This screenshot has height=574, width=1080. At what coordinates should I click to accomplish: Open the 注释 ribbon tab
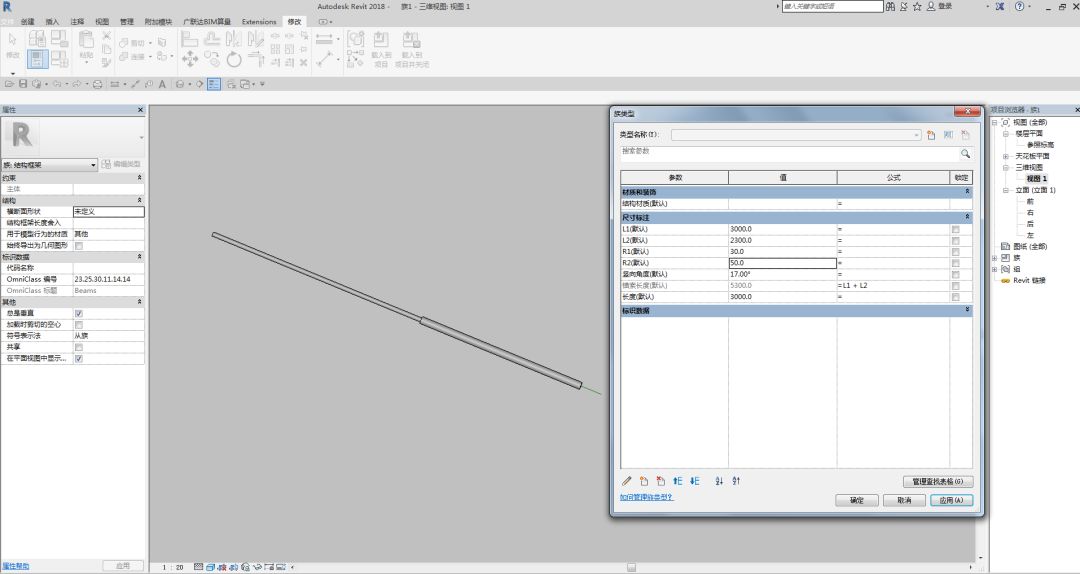tap(77, 21)
